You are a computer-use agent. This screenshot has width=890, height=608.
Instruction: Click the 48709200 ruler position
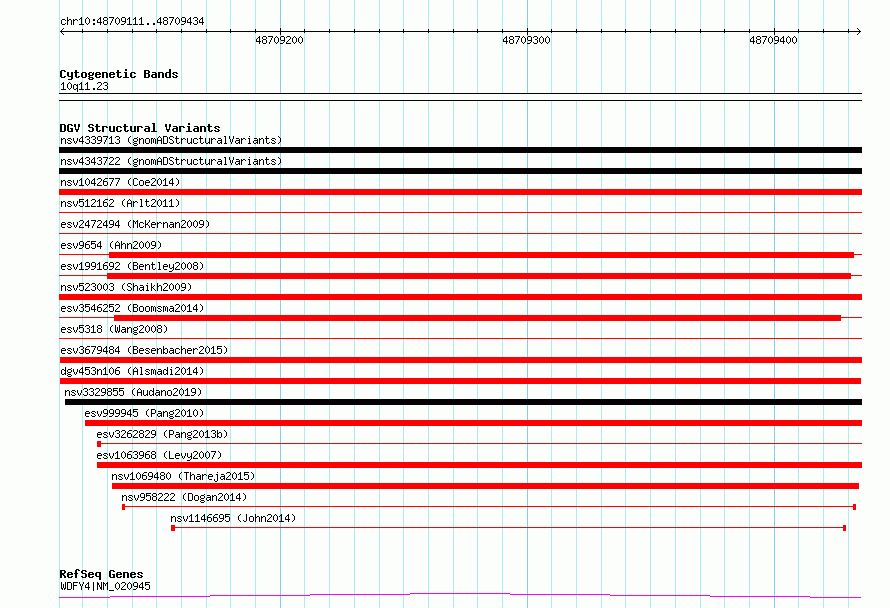click(x=279, y=40)
